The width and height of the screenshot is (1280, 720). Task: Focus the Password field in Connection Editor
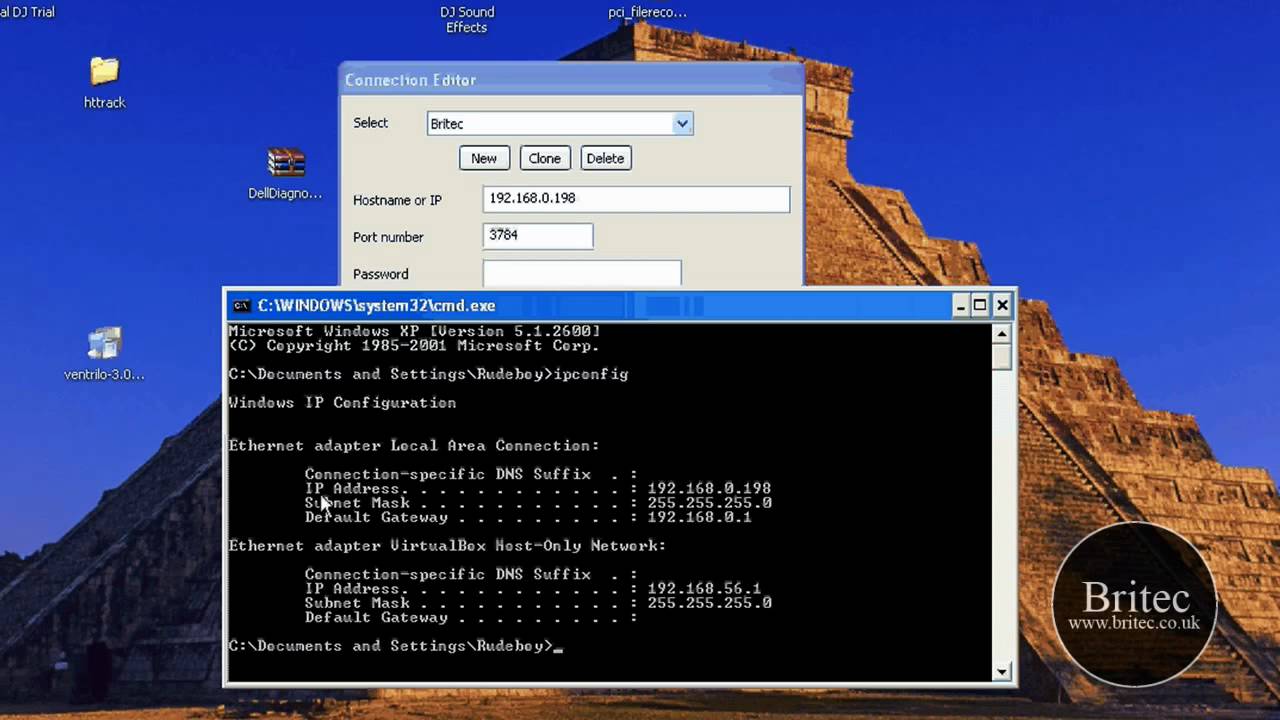pyautogui.click(x=582, y=273)
